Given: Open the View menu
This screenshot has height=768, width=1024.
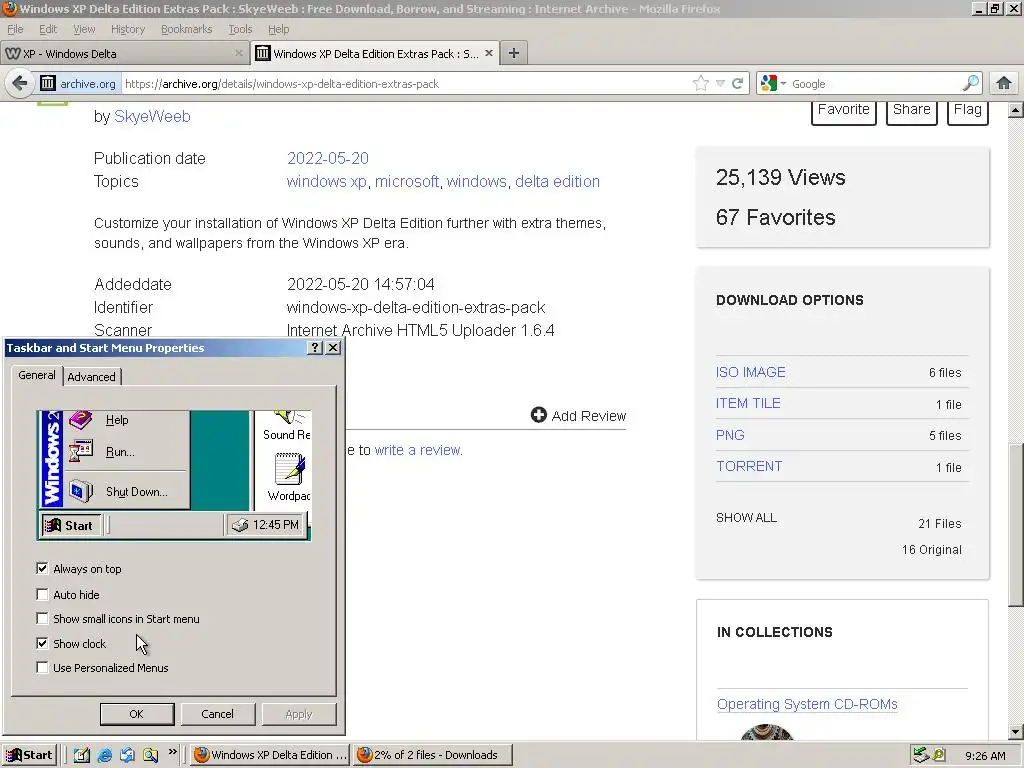Looking at the screenshot, I should click(x=84, y=29).
